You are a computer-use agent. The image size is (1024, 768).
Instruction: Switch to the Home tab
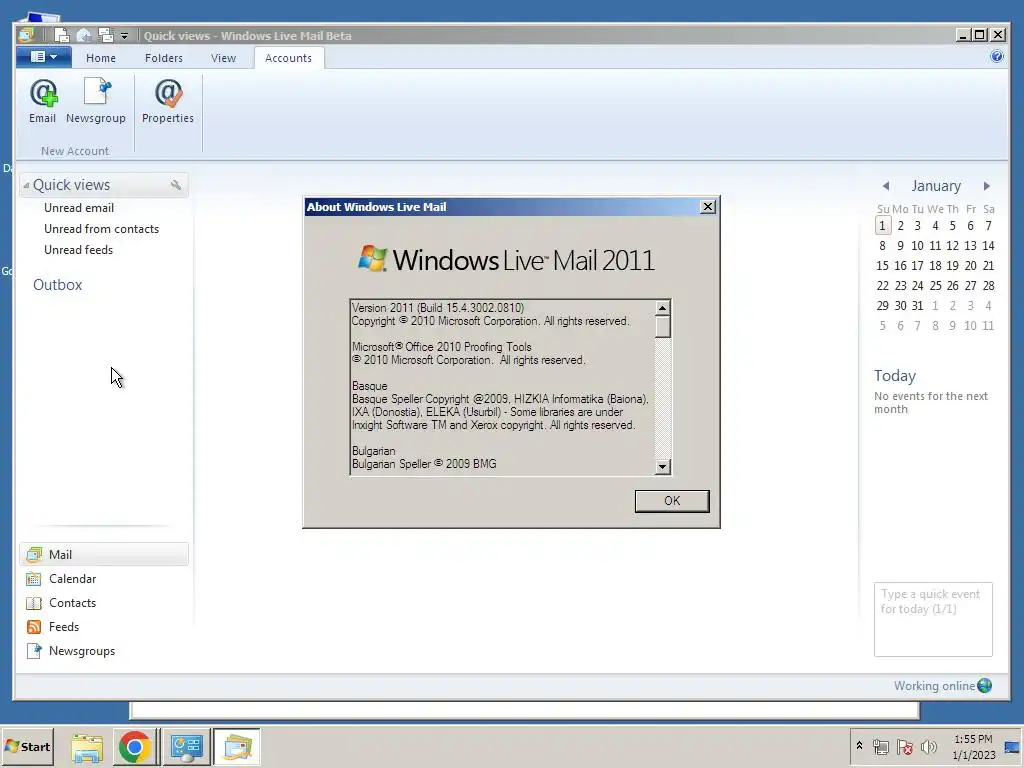tap(101, 58)
